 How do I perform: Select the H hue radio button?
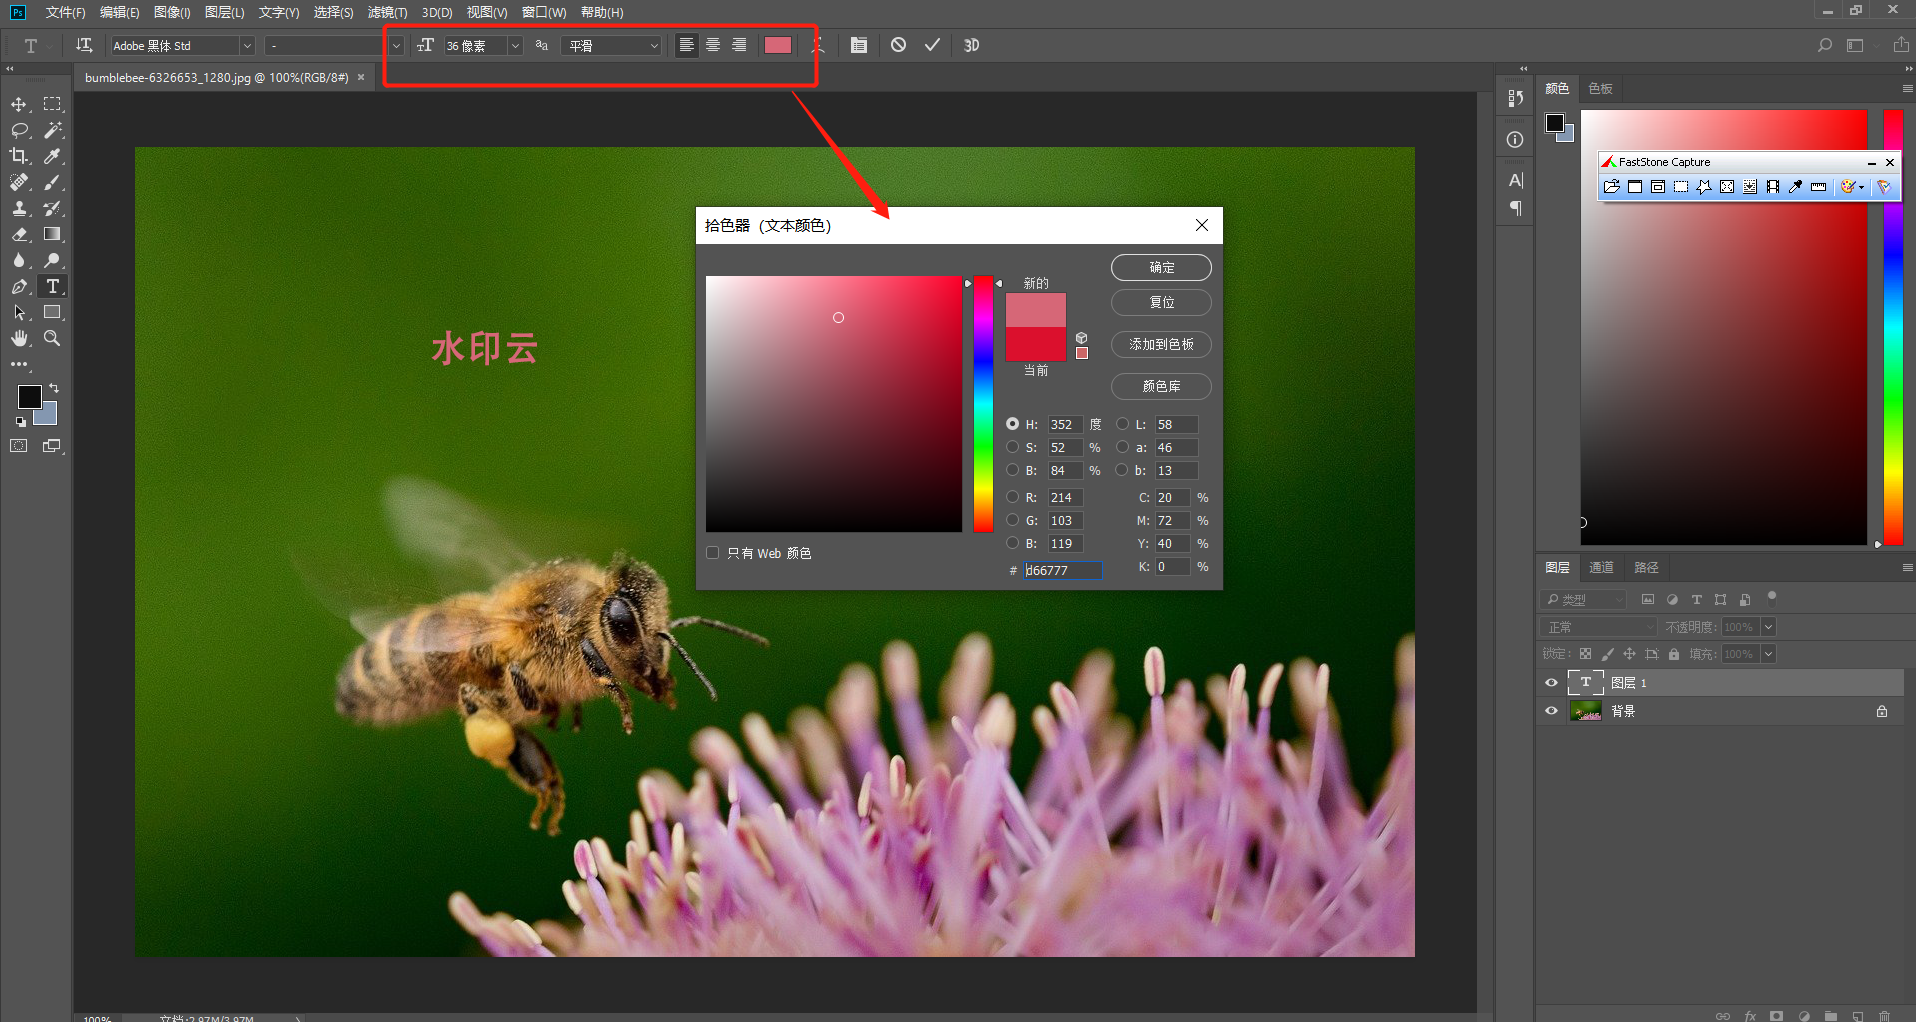(1013, 424)
